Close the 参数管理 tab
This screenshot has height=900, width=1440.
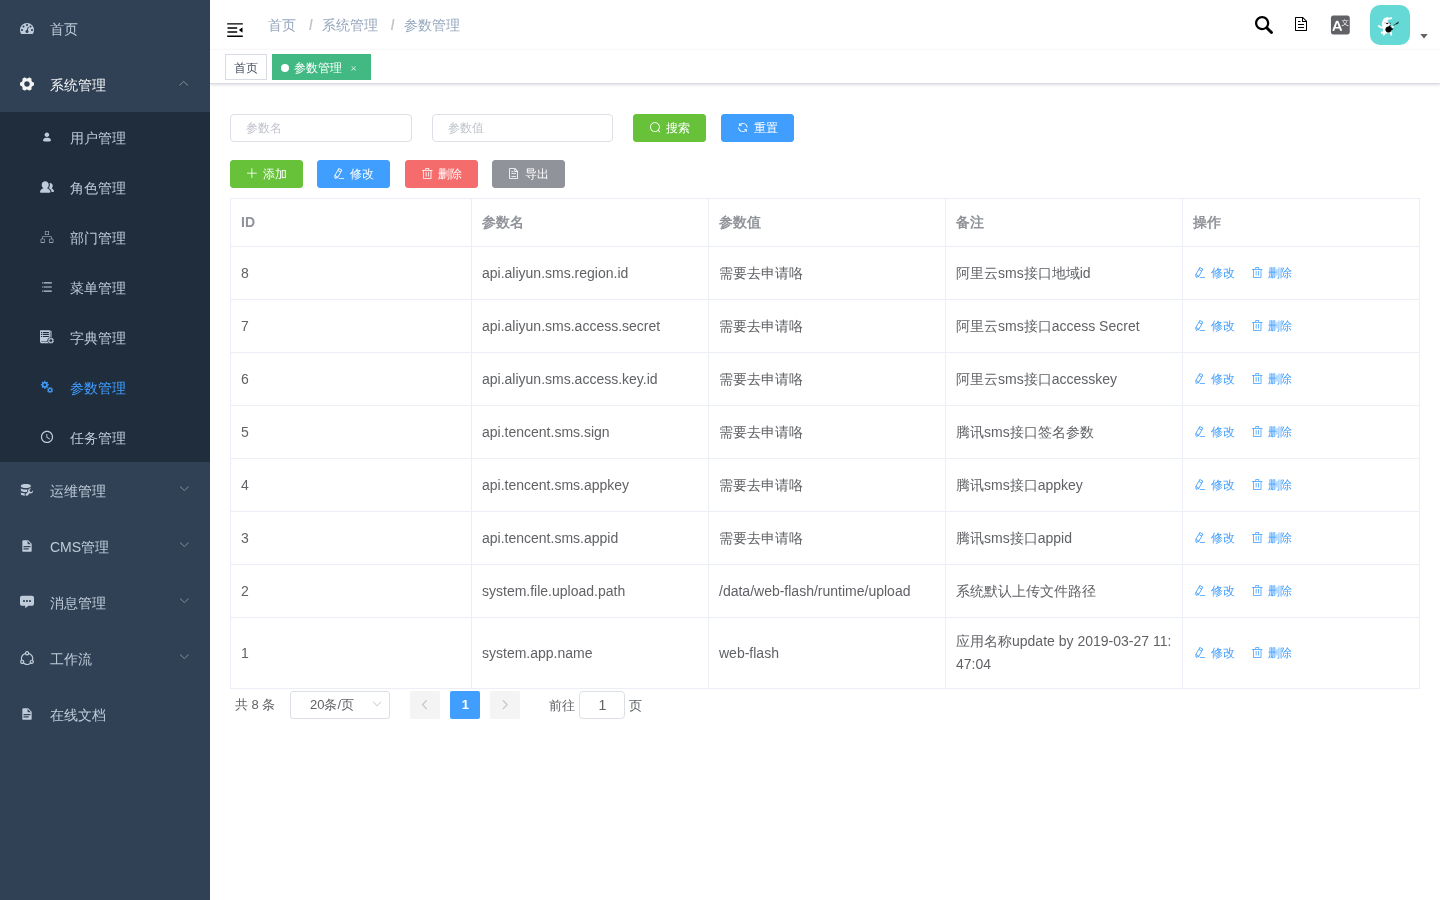[354, 68]
